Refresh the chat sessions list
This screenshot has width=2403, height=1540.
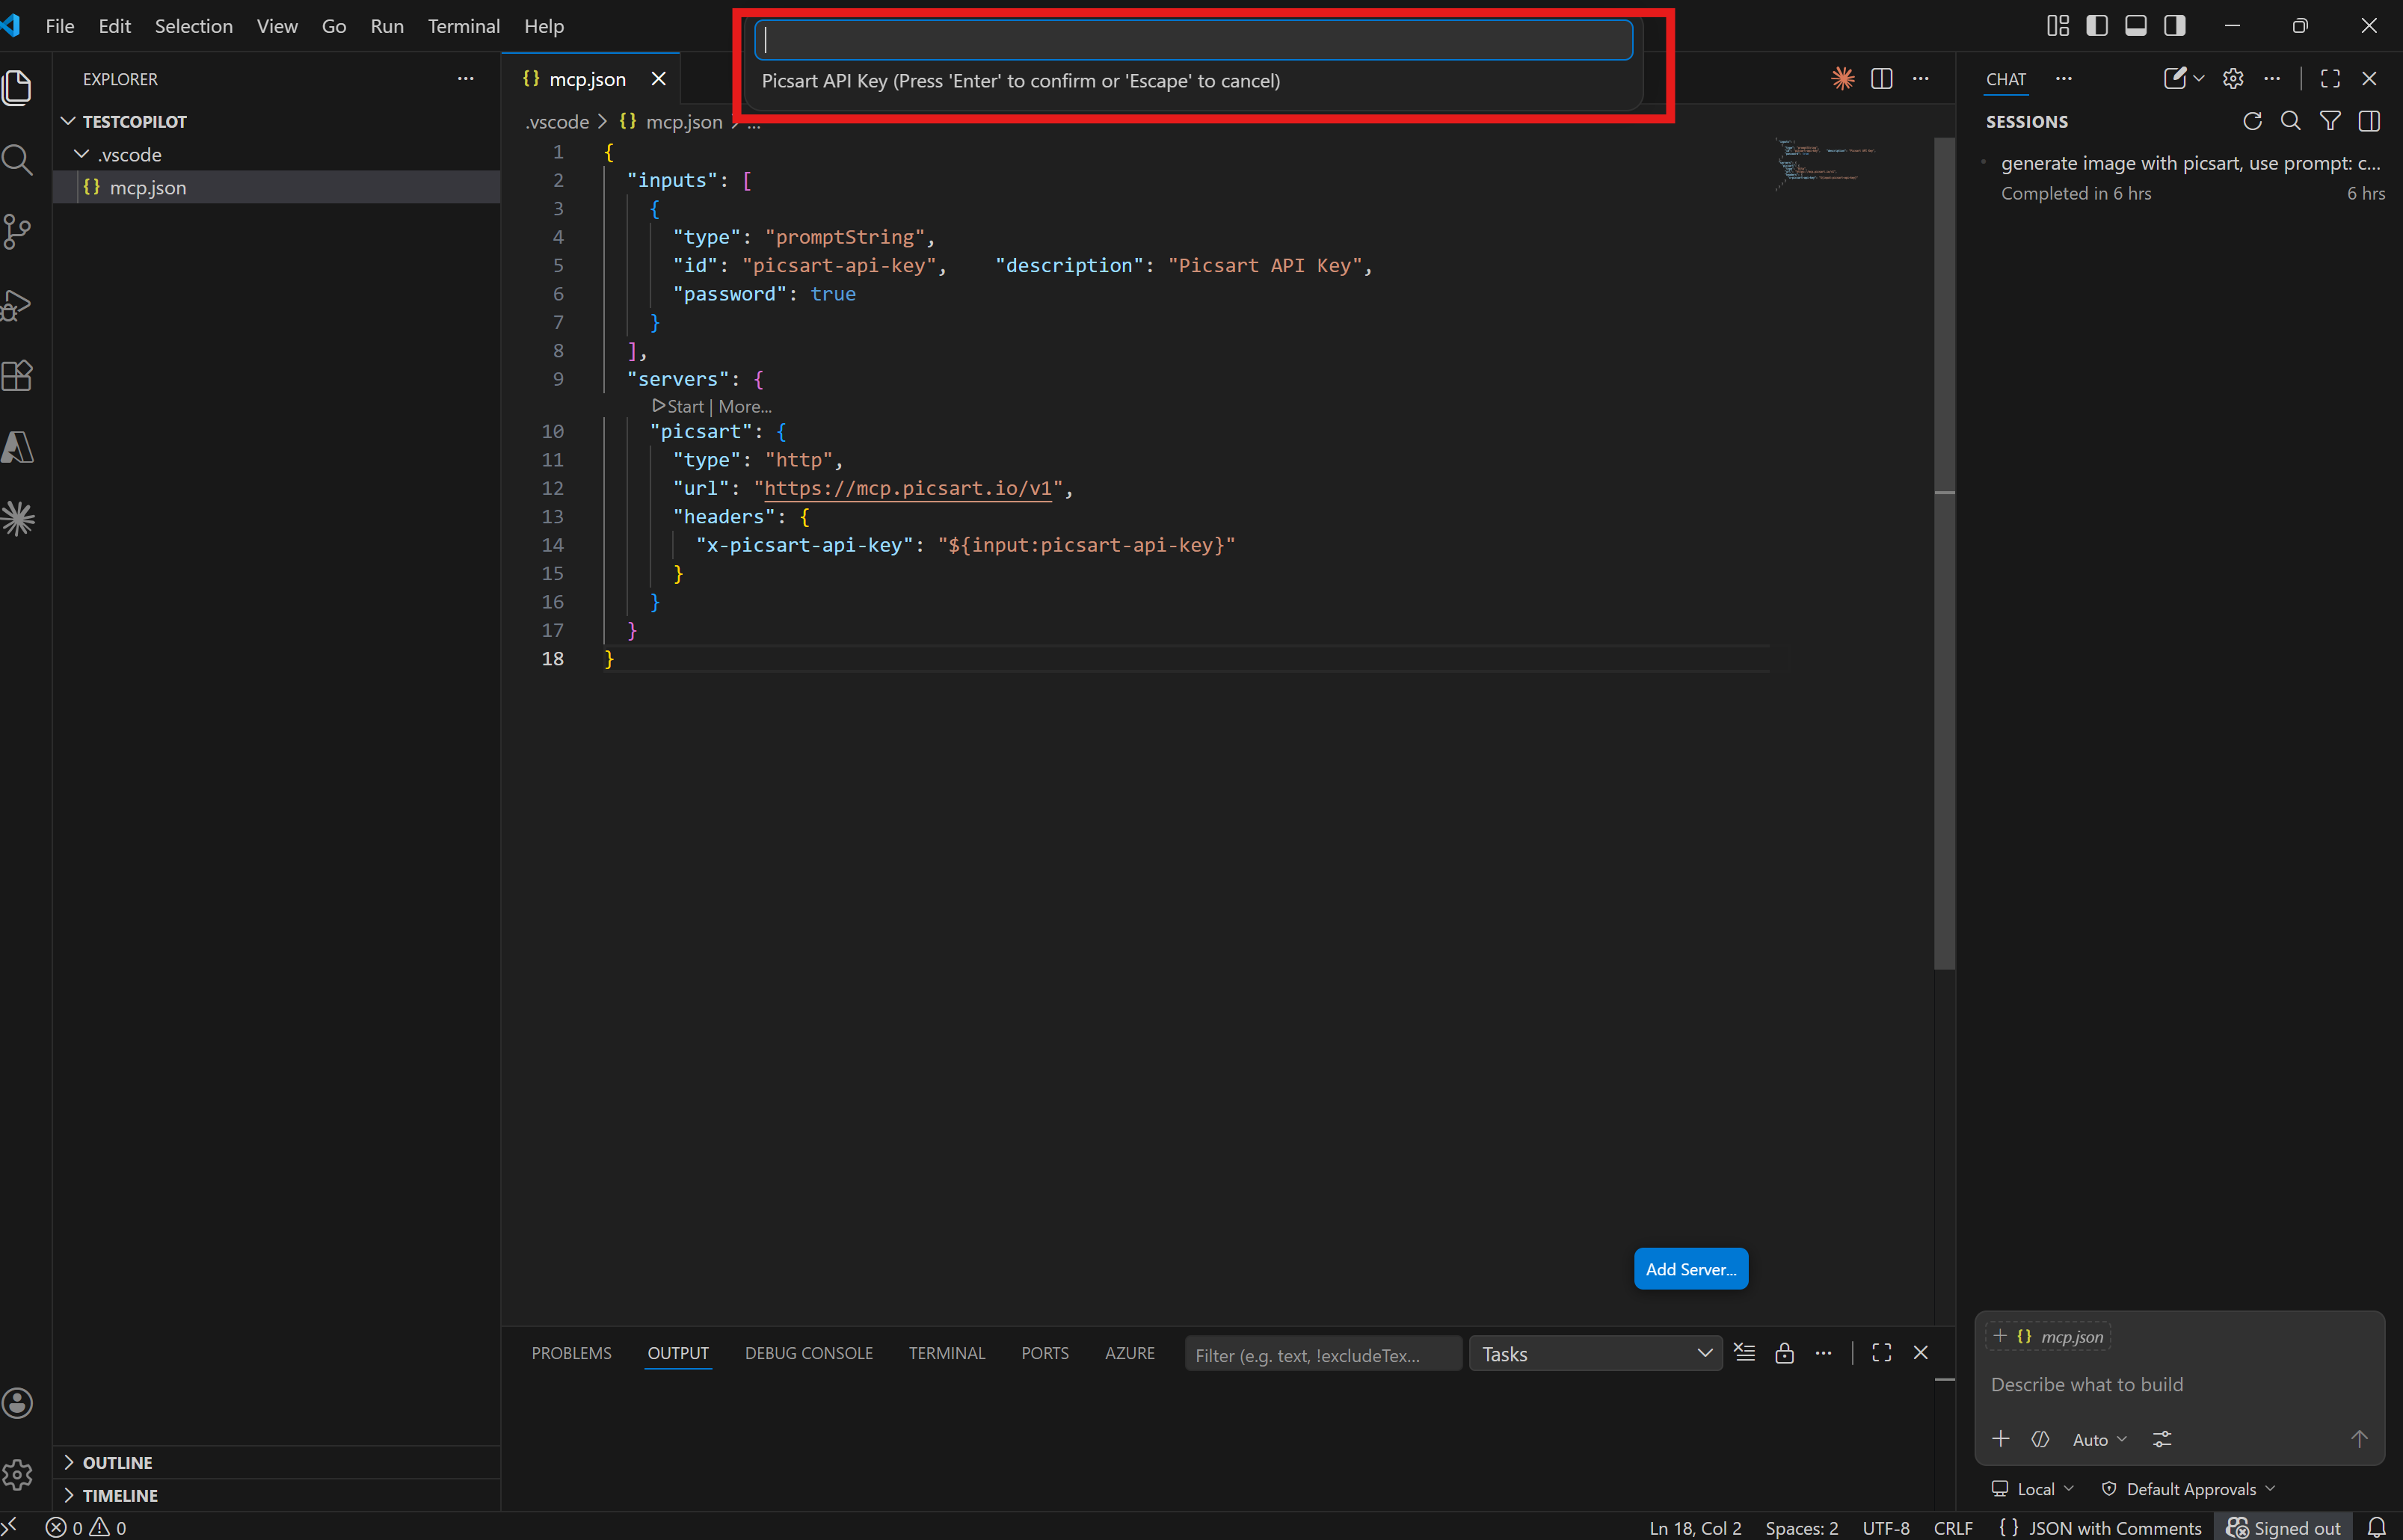tap(2252, 121)
